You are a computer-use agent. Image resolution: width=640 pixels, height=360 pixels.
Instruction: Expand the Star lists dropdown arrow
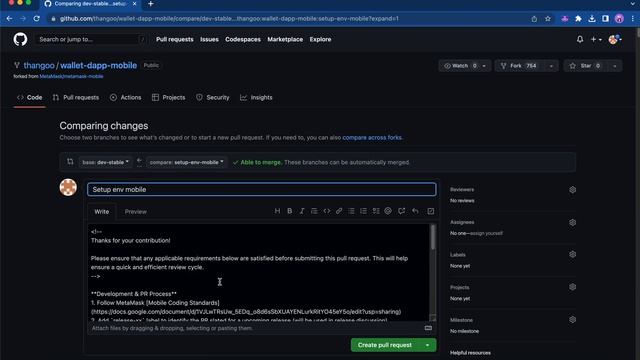(615, 66)
